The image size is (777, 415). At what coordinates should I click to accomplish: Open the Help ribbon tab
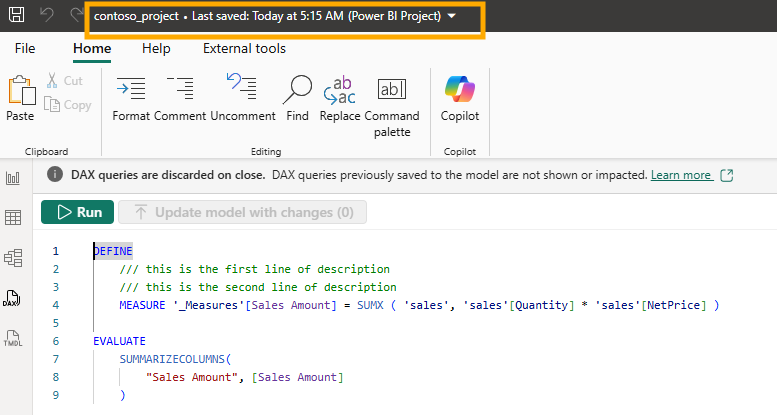pyautogui.click(x=156, y=48)
